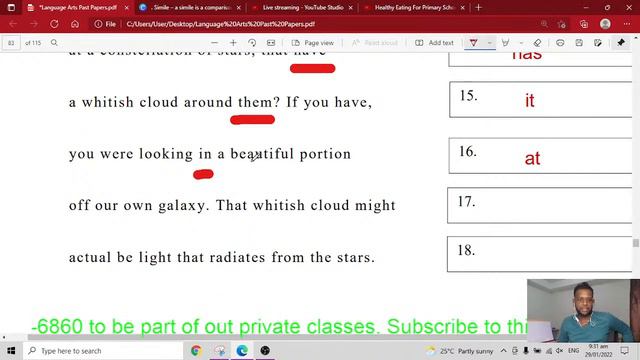640x360 pixels.
Task: Click Save as icon in PDF toolbar
Action: point(598,42)
